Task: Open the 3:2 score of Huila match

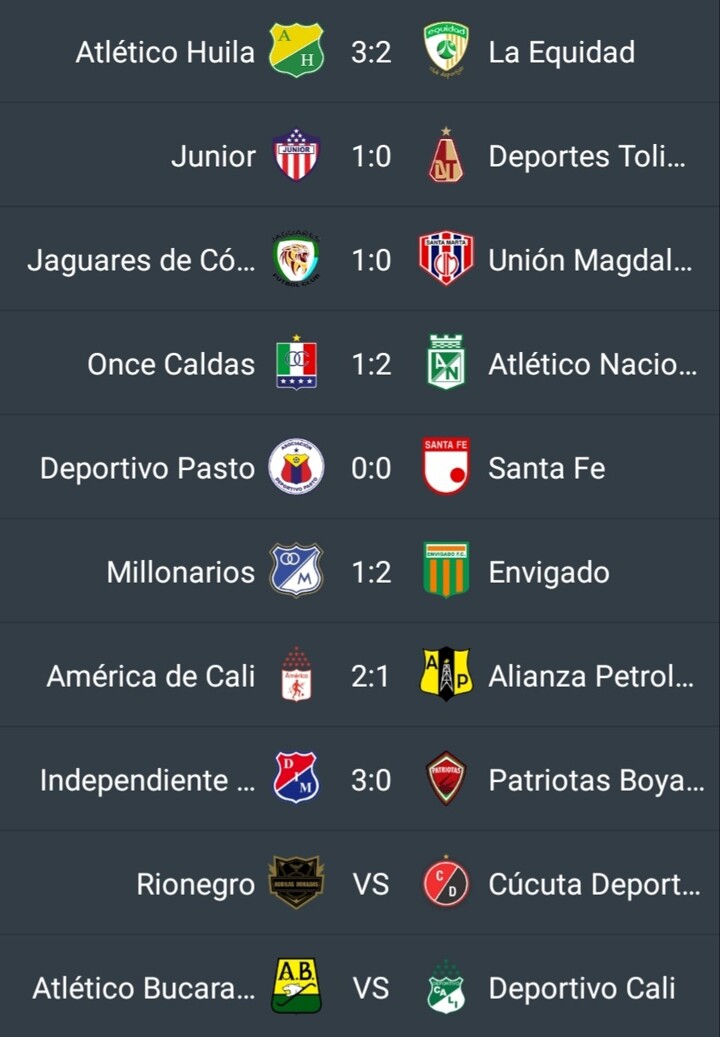Action: click(371, 52)
